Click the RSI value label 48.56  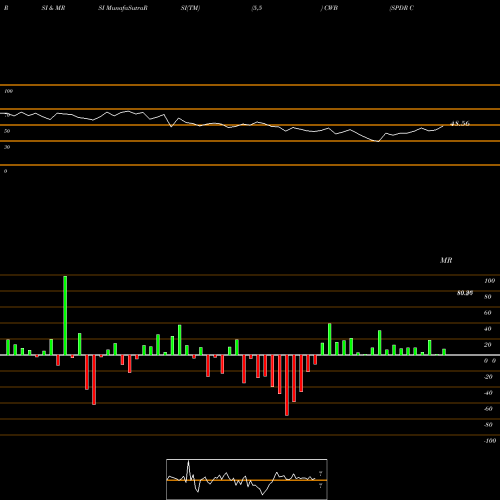pos(460,124)
